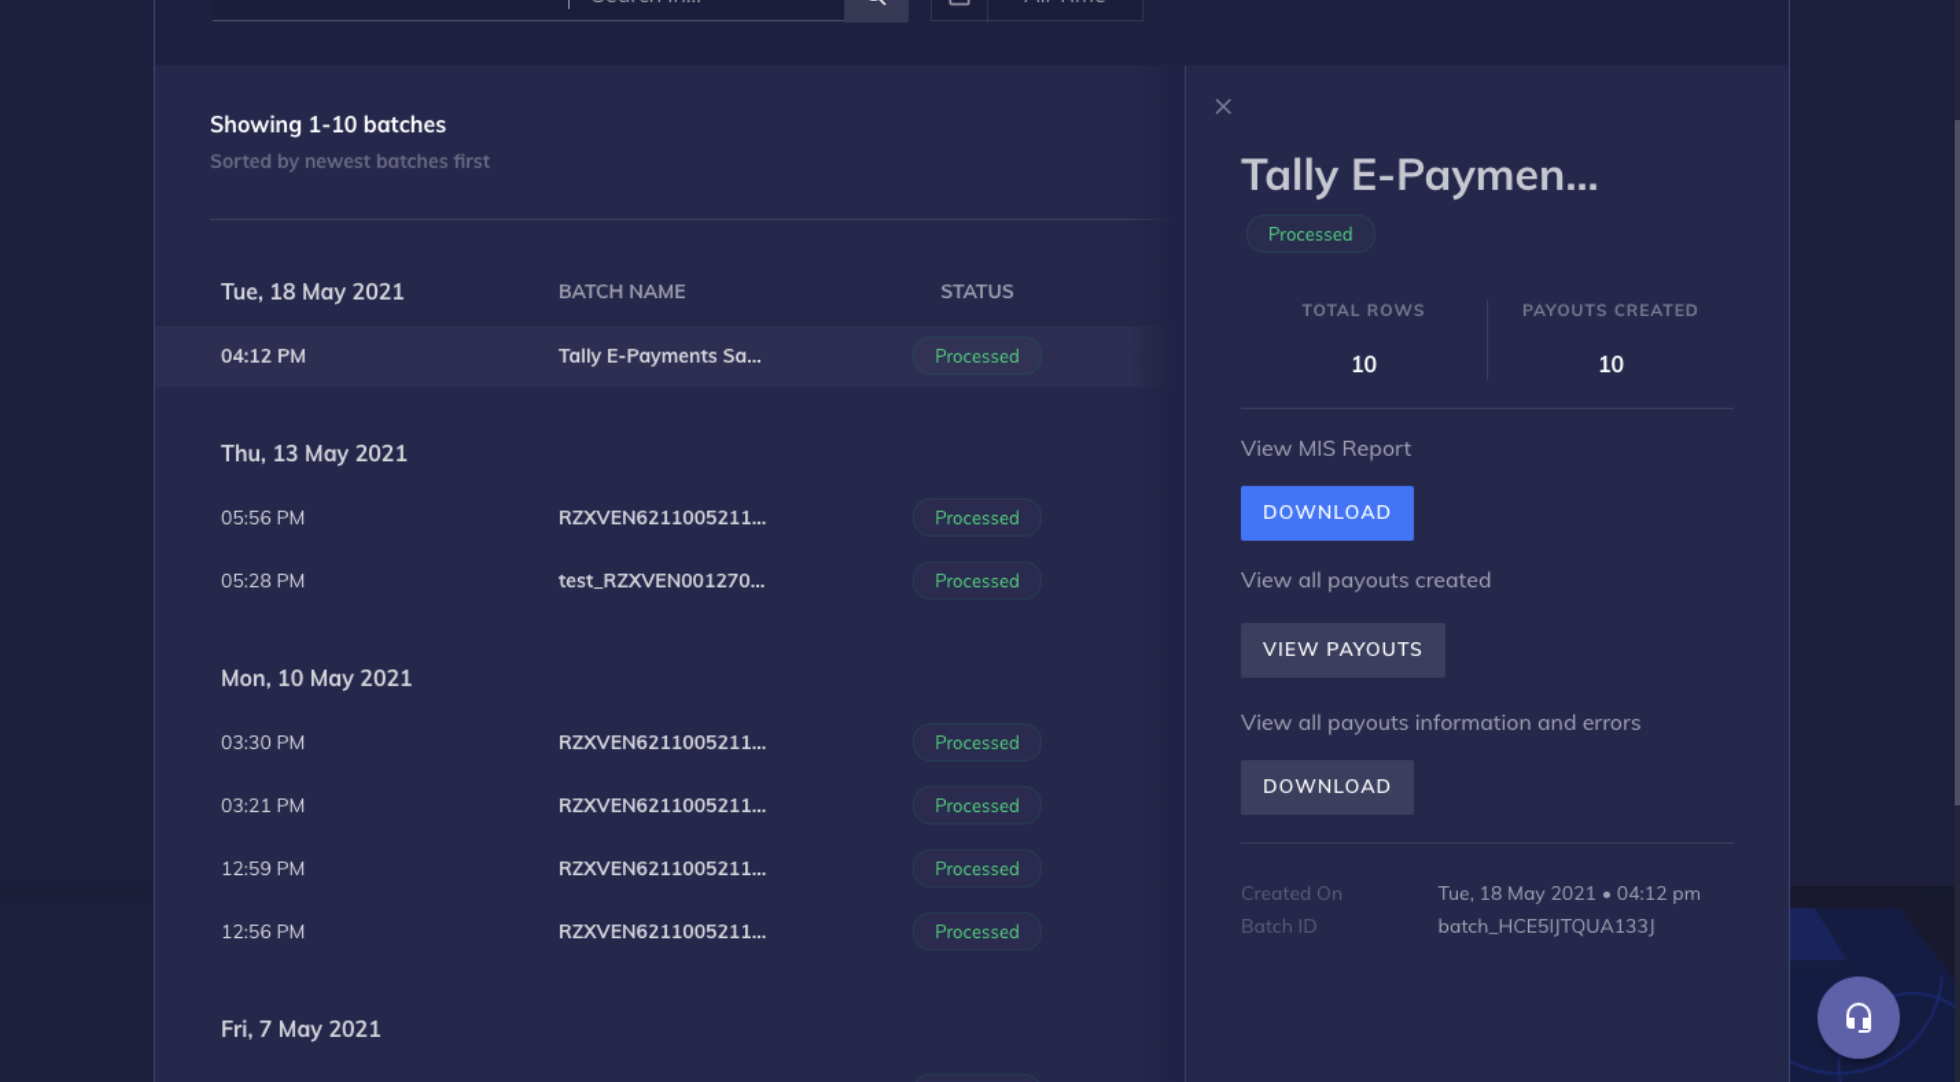Click the Tue, 18 May 2021 date heading
The image size is (1960, 1082).
coord(312,292)
